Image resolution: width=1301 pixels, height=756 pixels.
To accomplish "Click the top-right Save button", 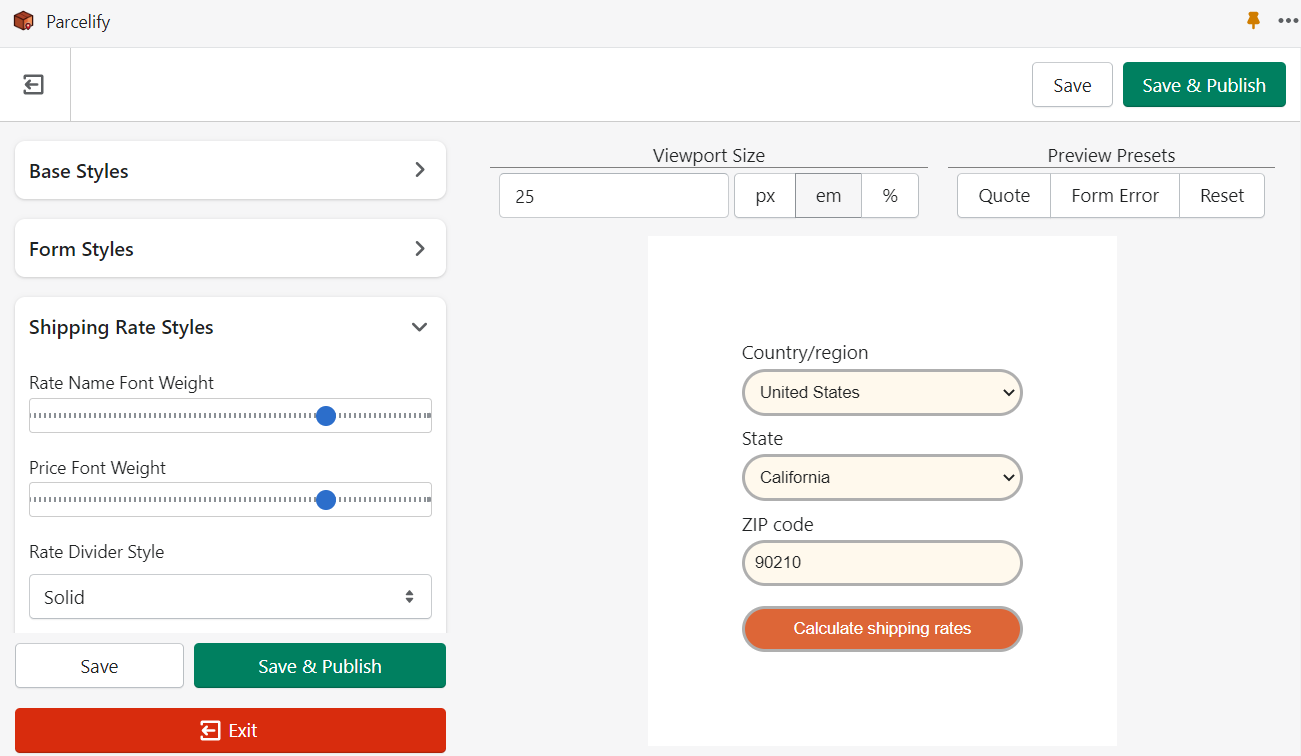I will click(1072, 85).
